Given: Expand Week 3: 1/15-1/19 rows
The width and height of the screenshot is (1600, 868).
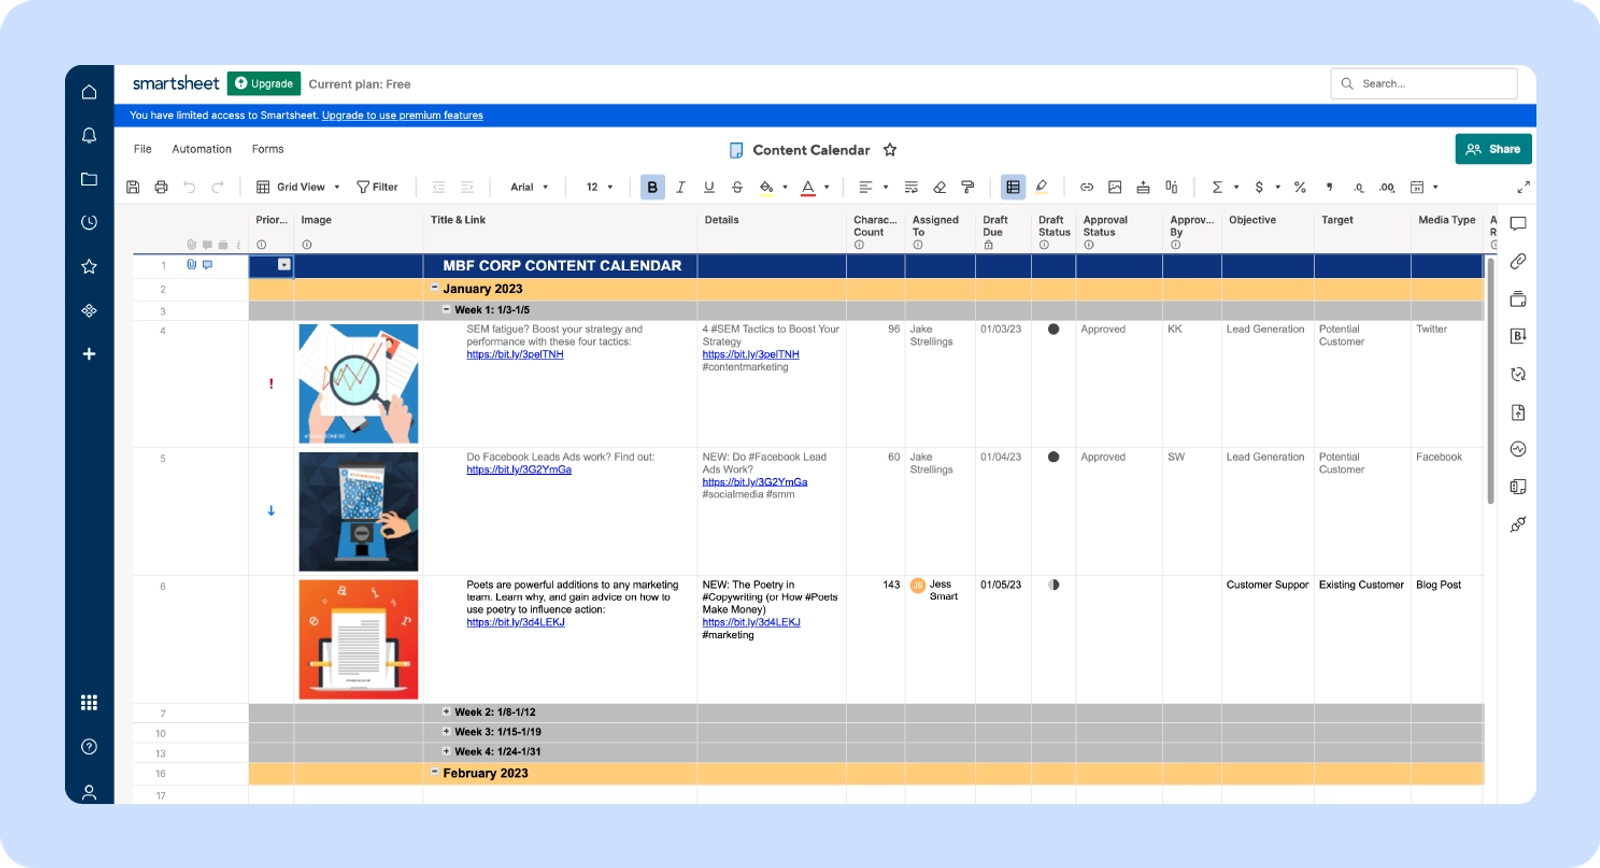Looking at the screenshot, I should tap(446, 732).
